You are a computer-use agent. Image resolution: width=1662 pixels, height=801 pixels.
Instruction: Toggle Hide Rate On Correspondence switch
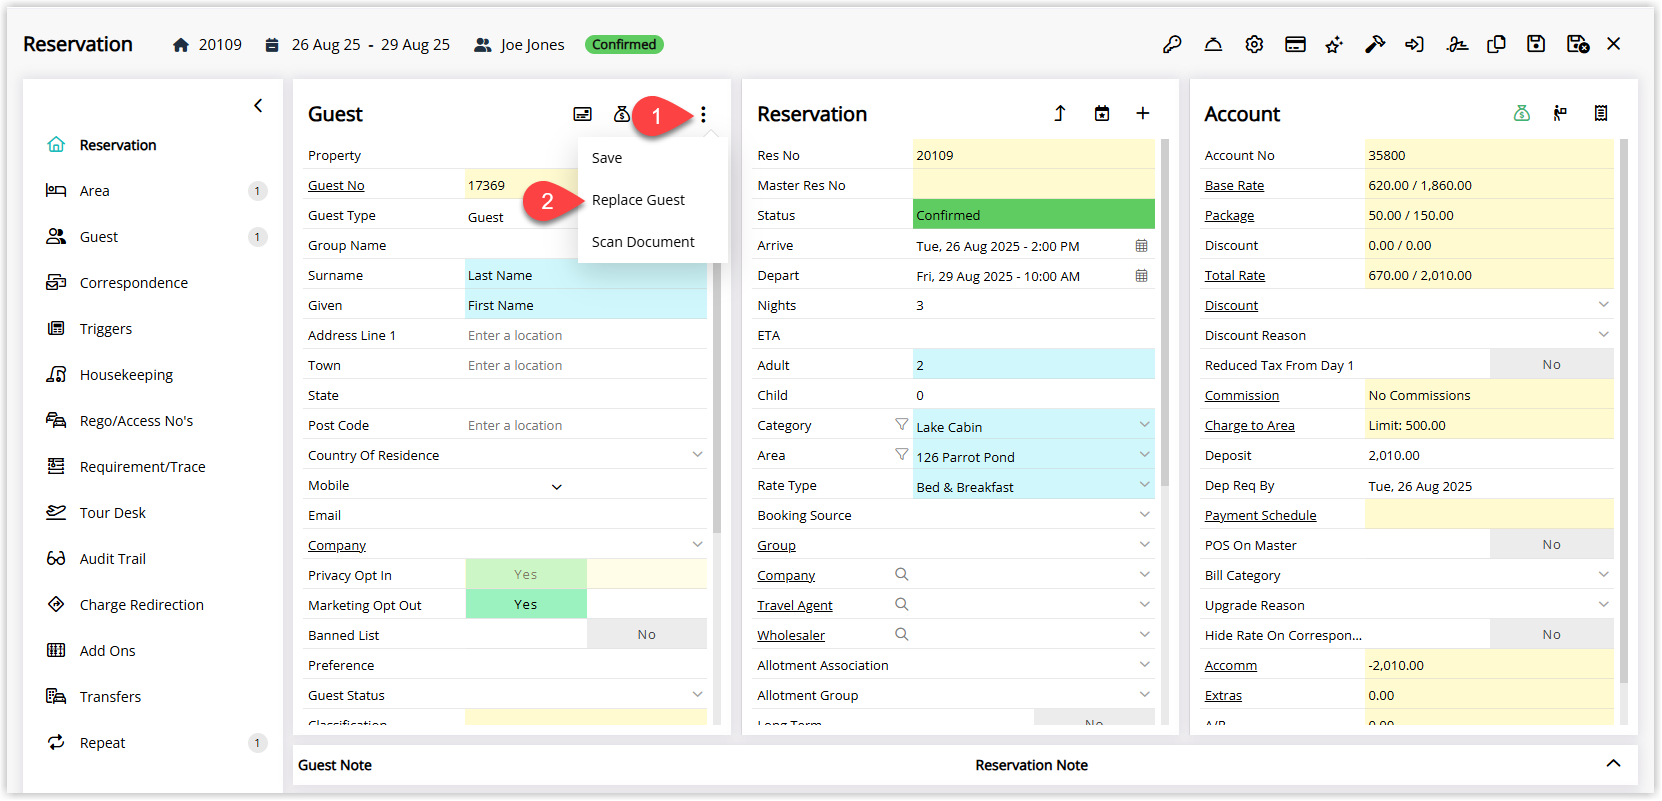tap(1551, 634)
